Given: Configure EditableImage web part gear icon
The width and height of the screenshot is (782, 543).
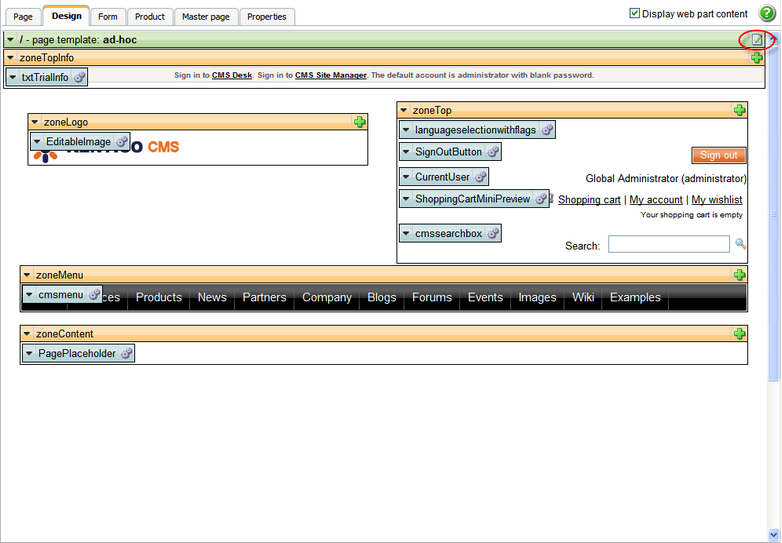Looking at the screenshot, I should (x=122, y=142).
